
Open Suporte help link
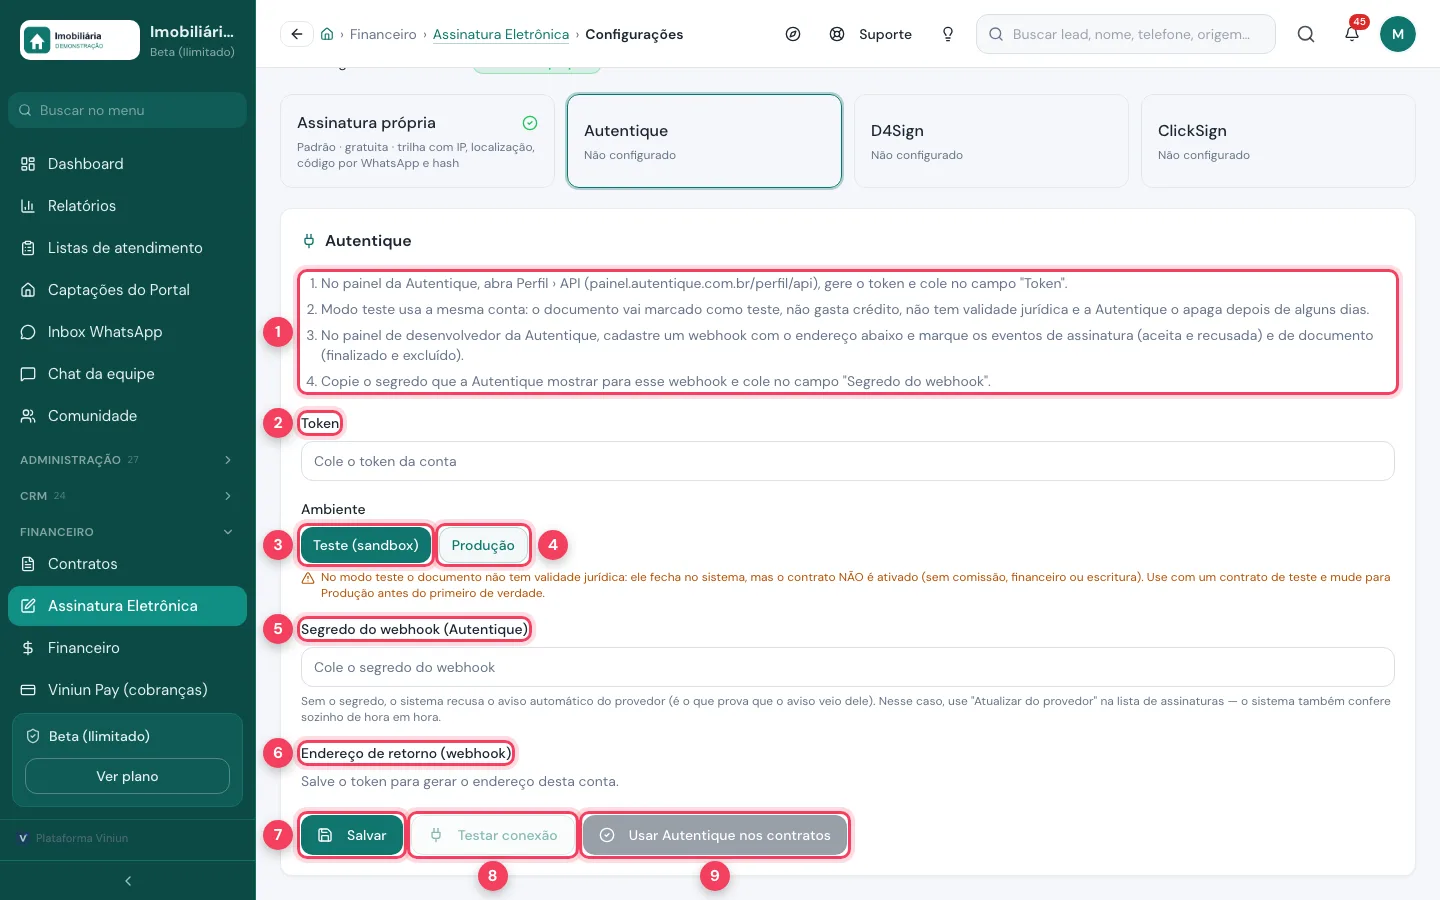click(x=871, y=34)
